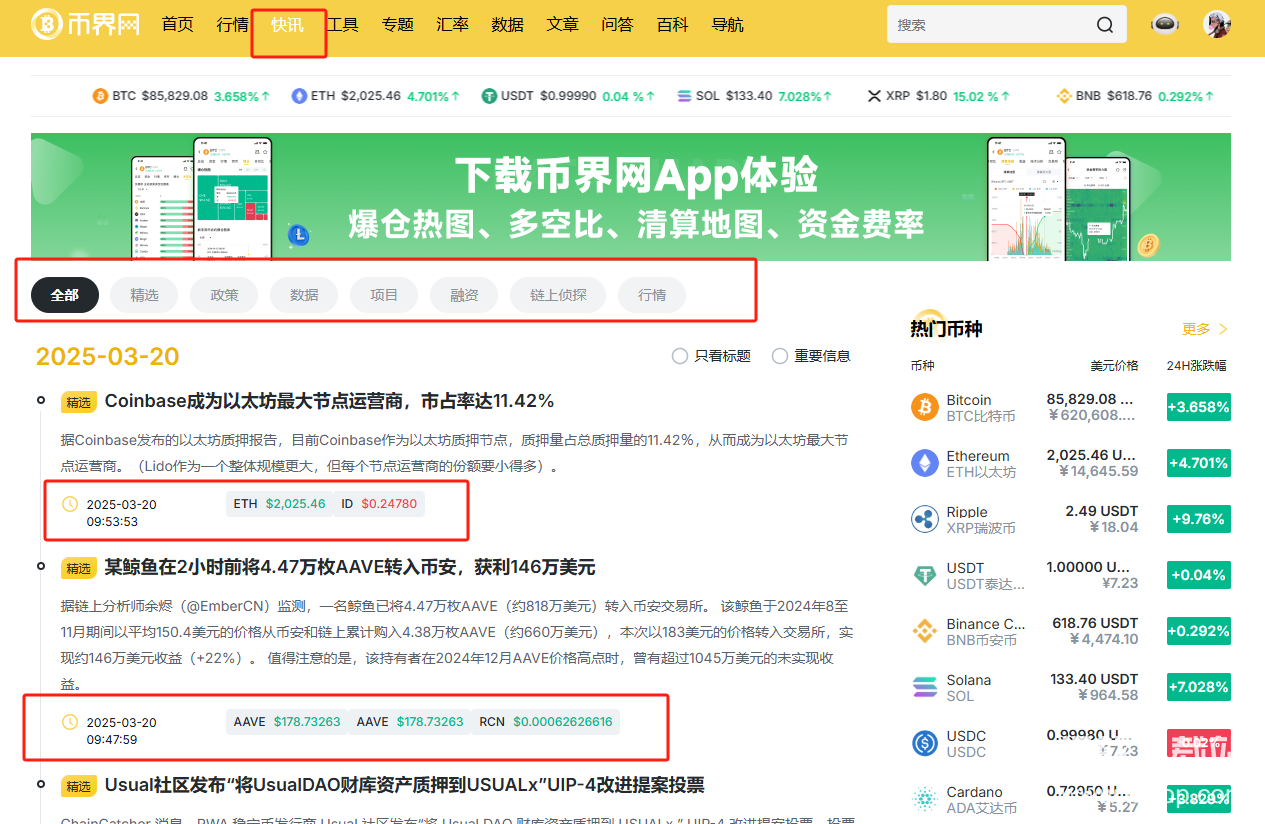Enable the 只看标题 radio option
The height and width of the screenshot is (824, 1265).
tap(680, 356)
